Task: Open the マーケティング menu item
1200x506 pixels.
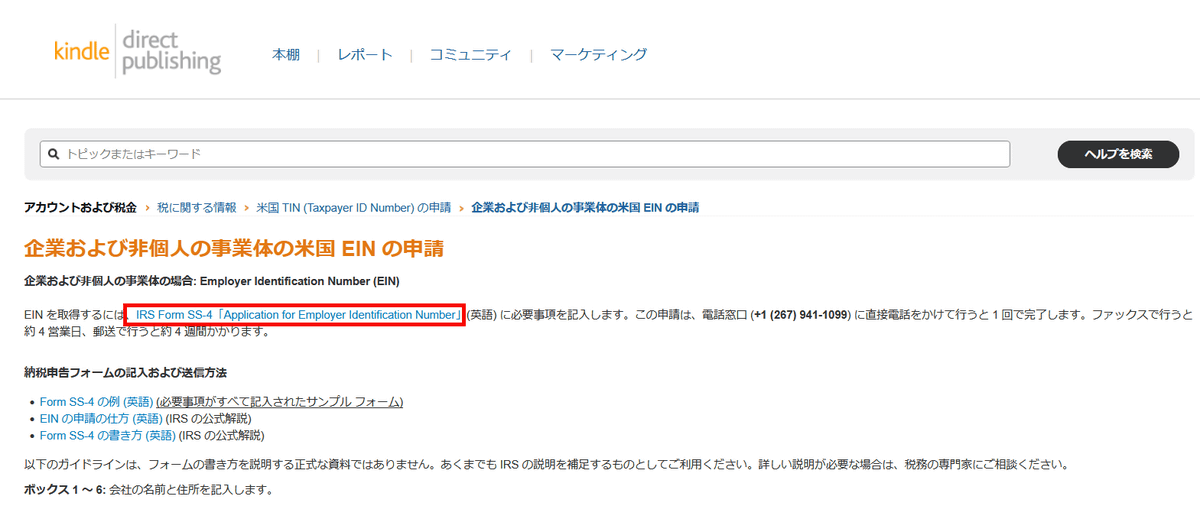Action: click(599, 55)
